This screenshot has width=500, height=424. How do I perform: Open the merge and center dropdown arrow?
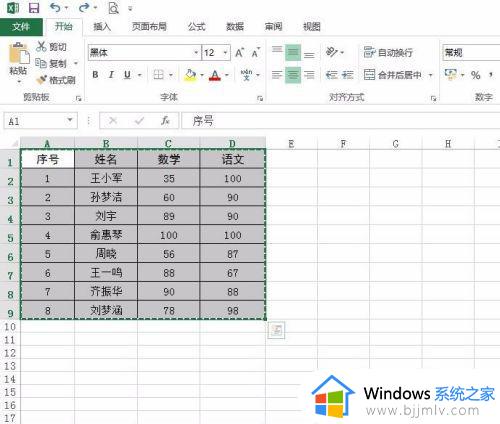(430, 75)
